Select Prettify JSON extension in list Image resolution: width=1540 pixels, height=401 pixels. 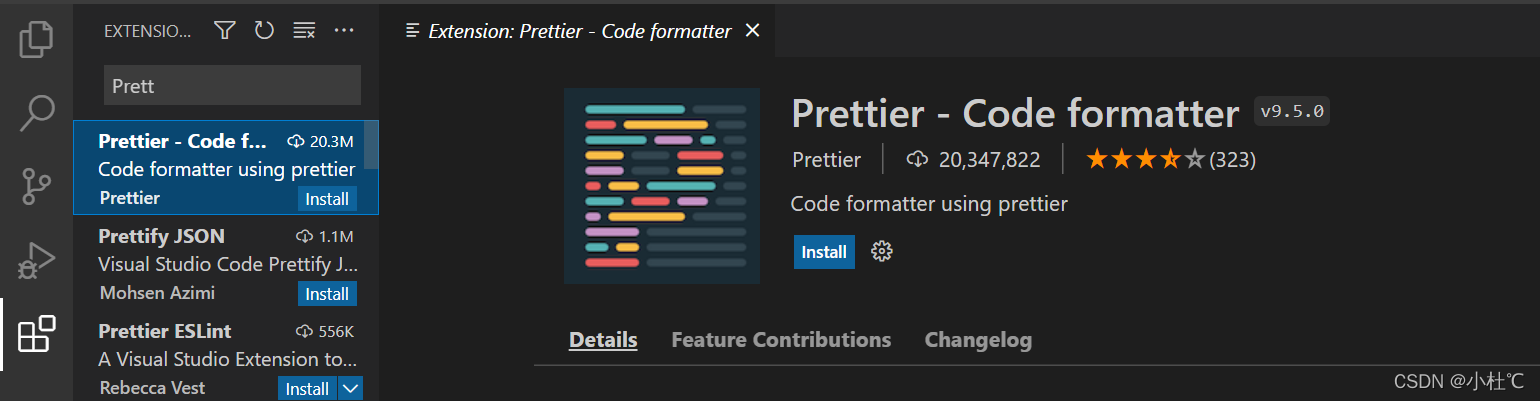click(x=226, y=264)
